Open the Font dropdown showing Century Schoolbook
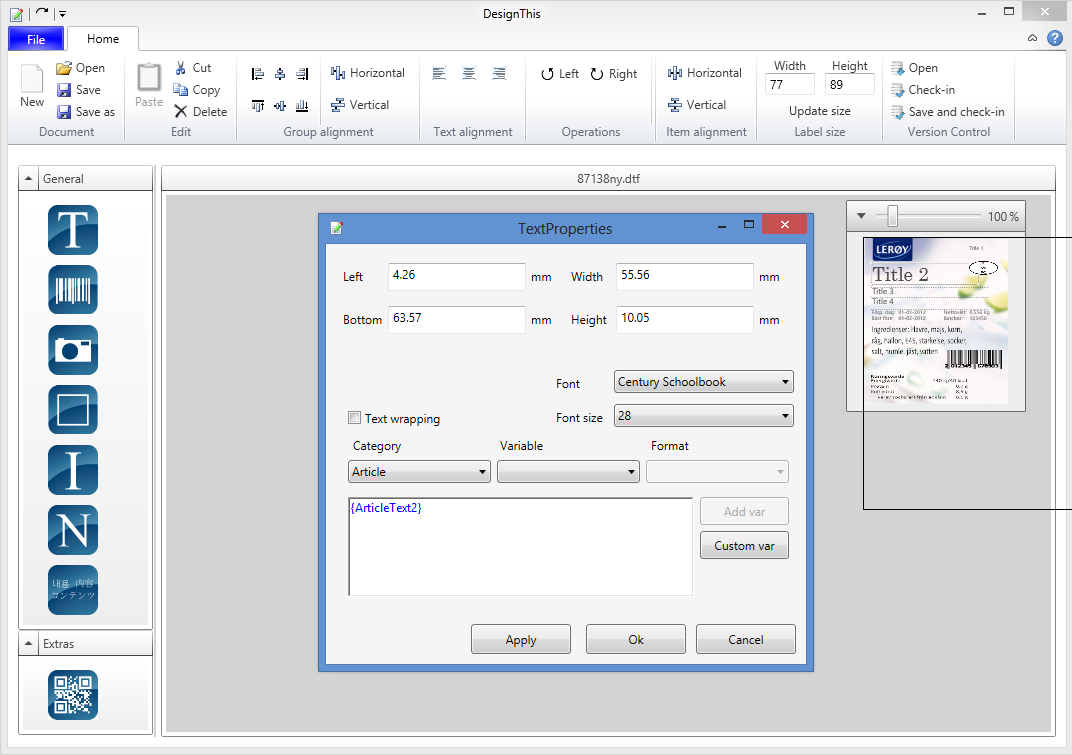The height and width of the screenshot is (755, 1072). click(704, 382)
